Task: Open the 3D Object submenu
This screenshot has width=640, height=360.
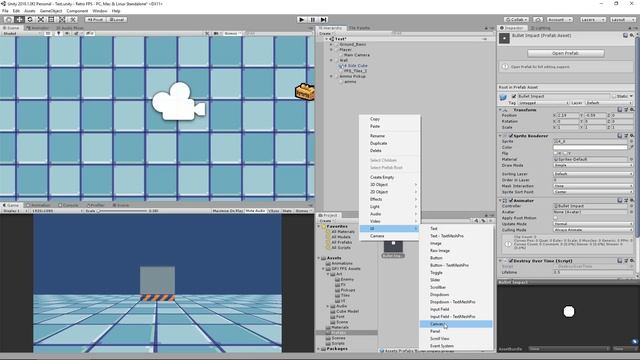Action: coord(389,184)
